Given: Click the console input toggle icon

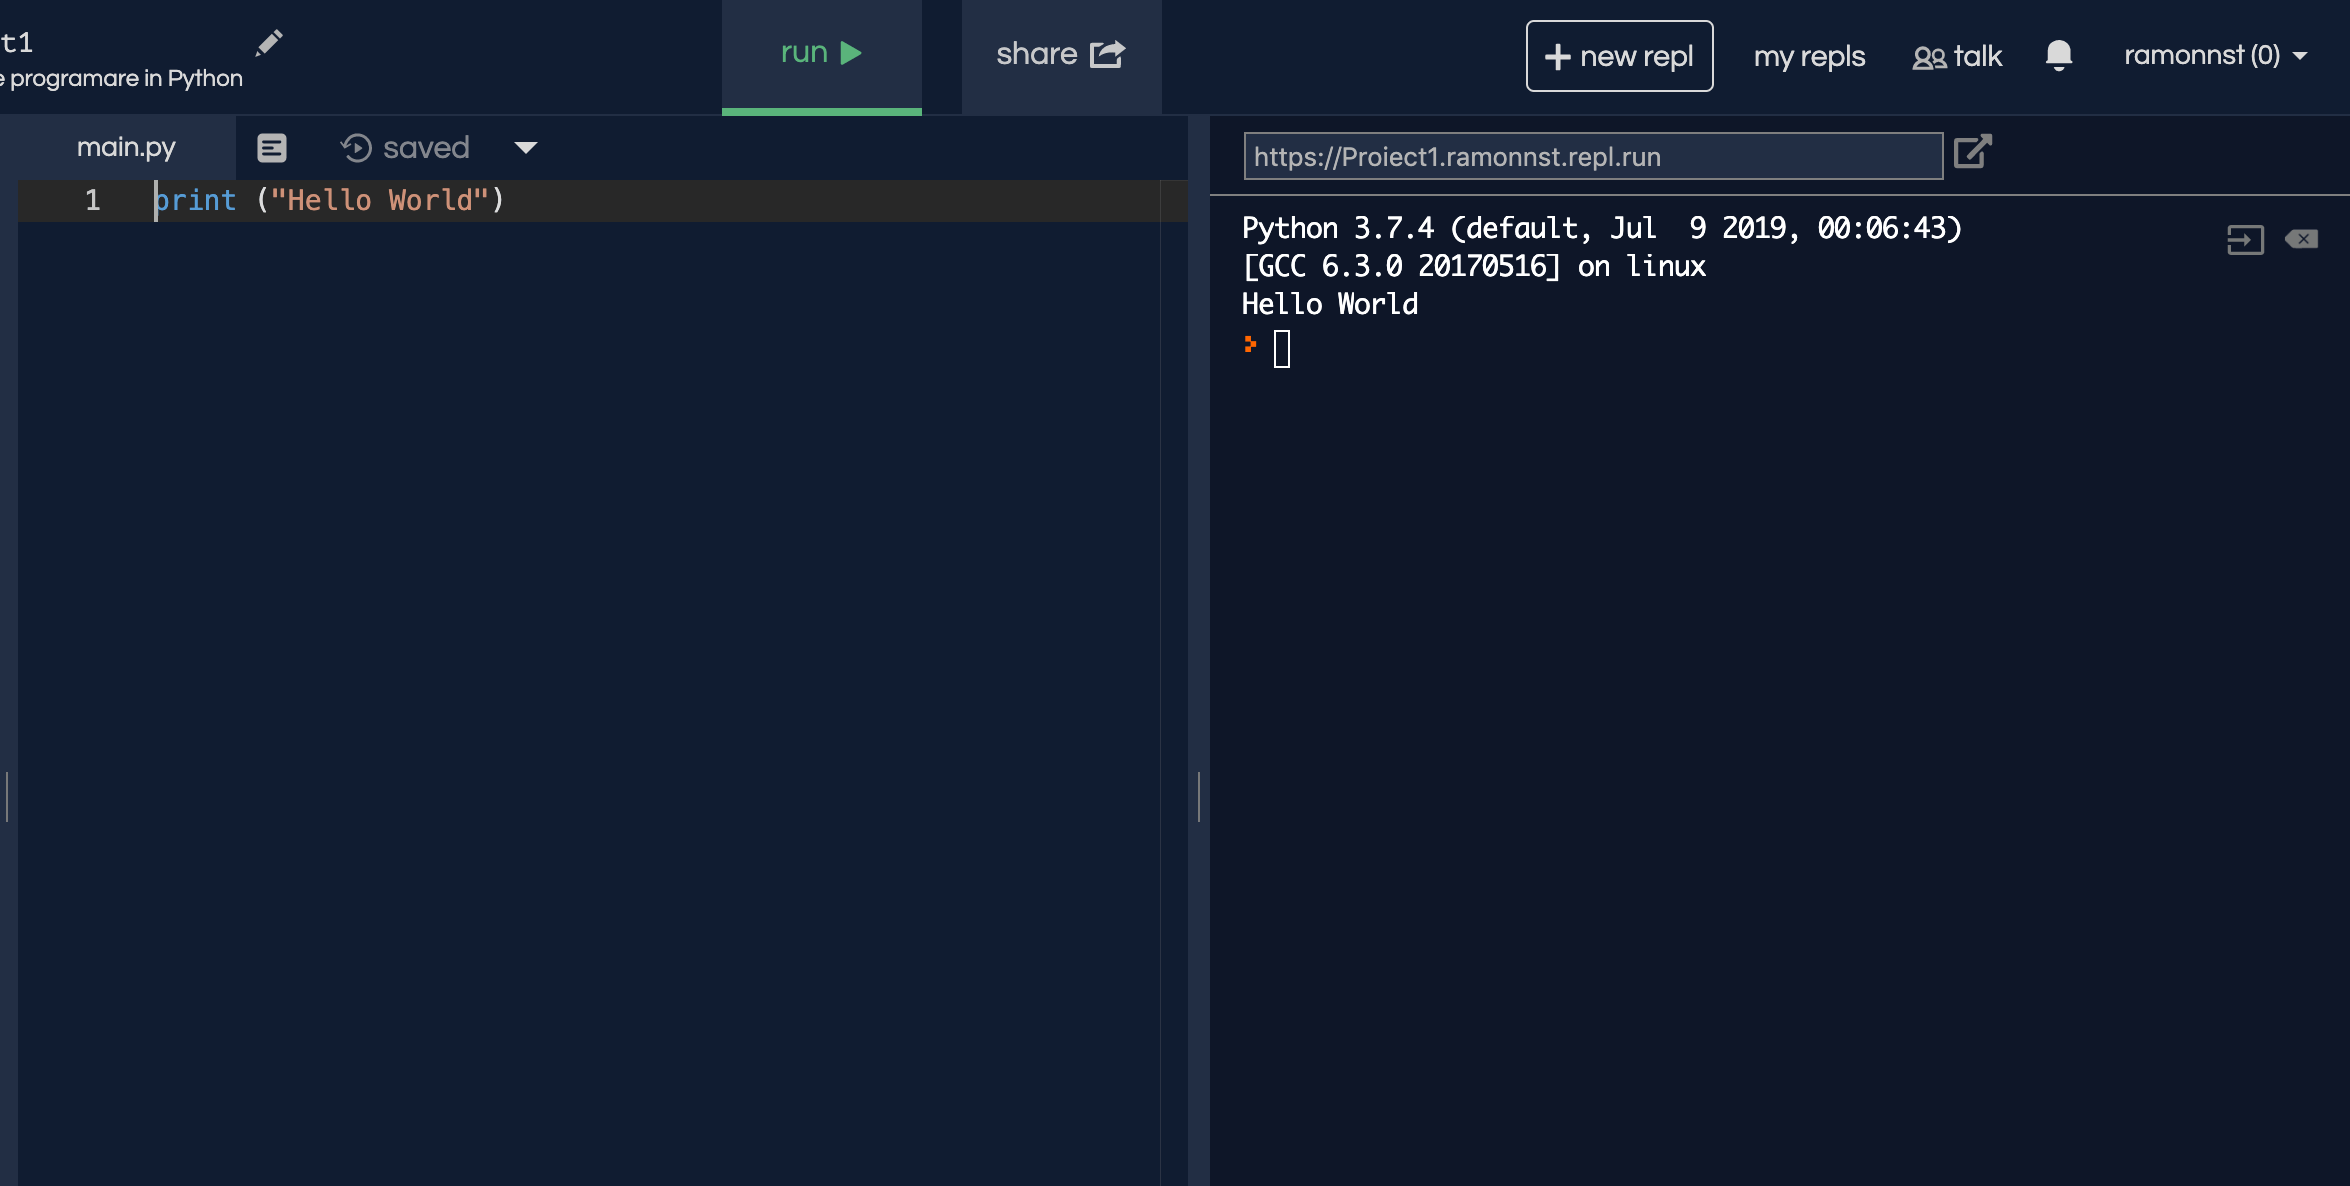Looking at the screenshot, I should click(x=2245, y=240).
